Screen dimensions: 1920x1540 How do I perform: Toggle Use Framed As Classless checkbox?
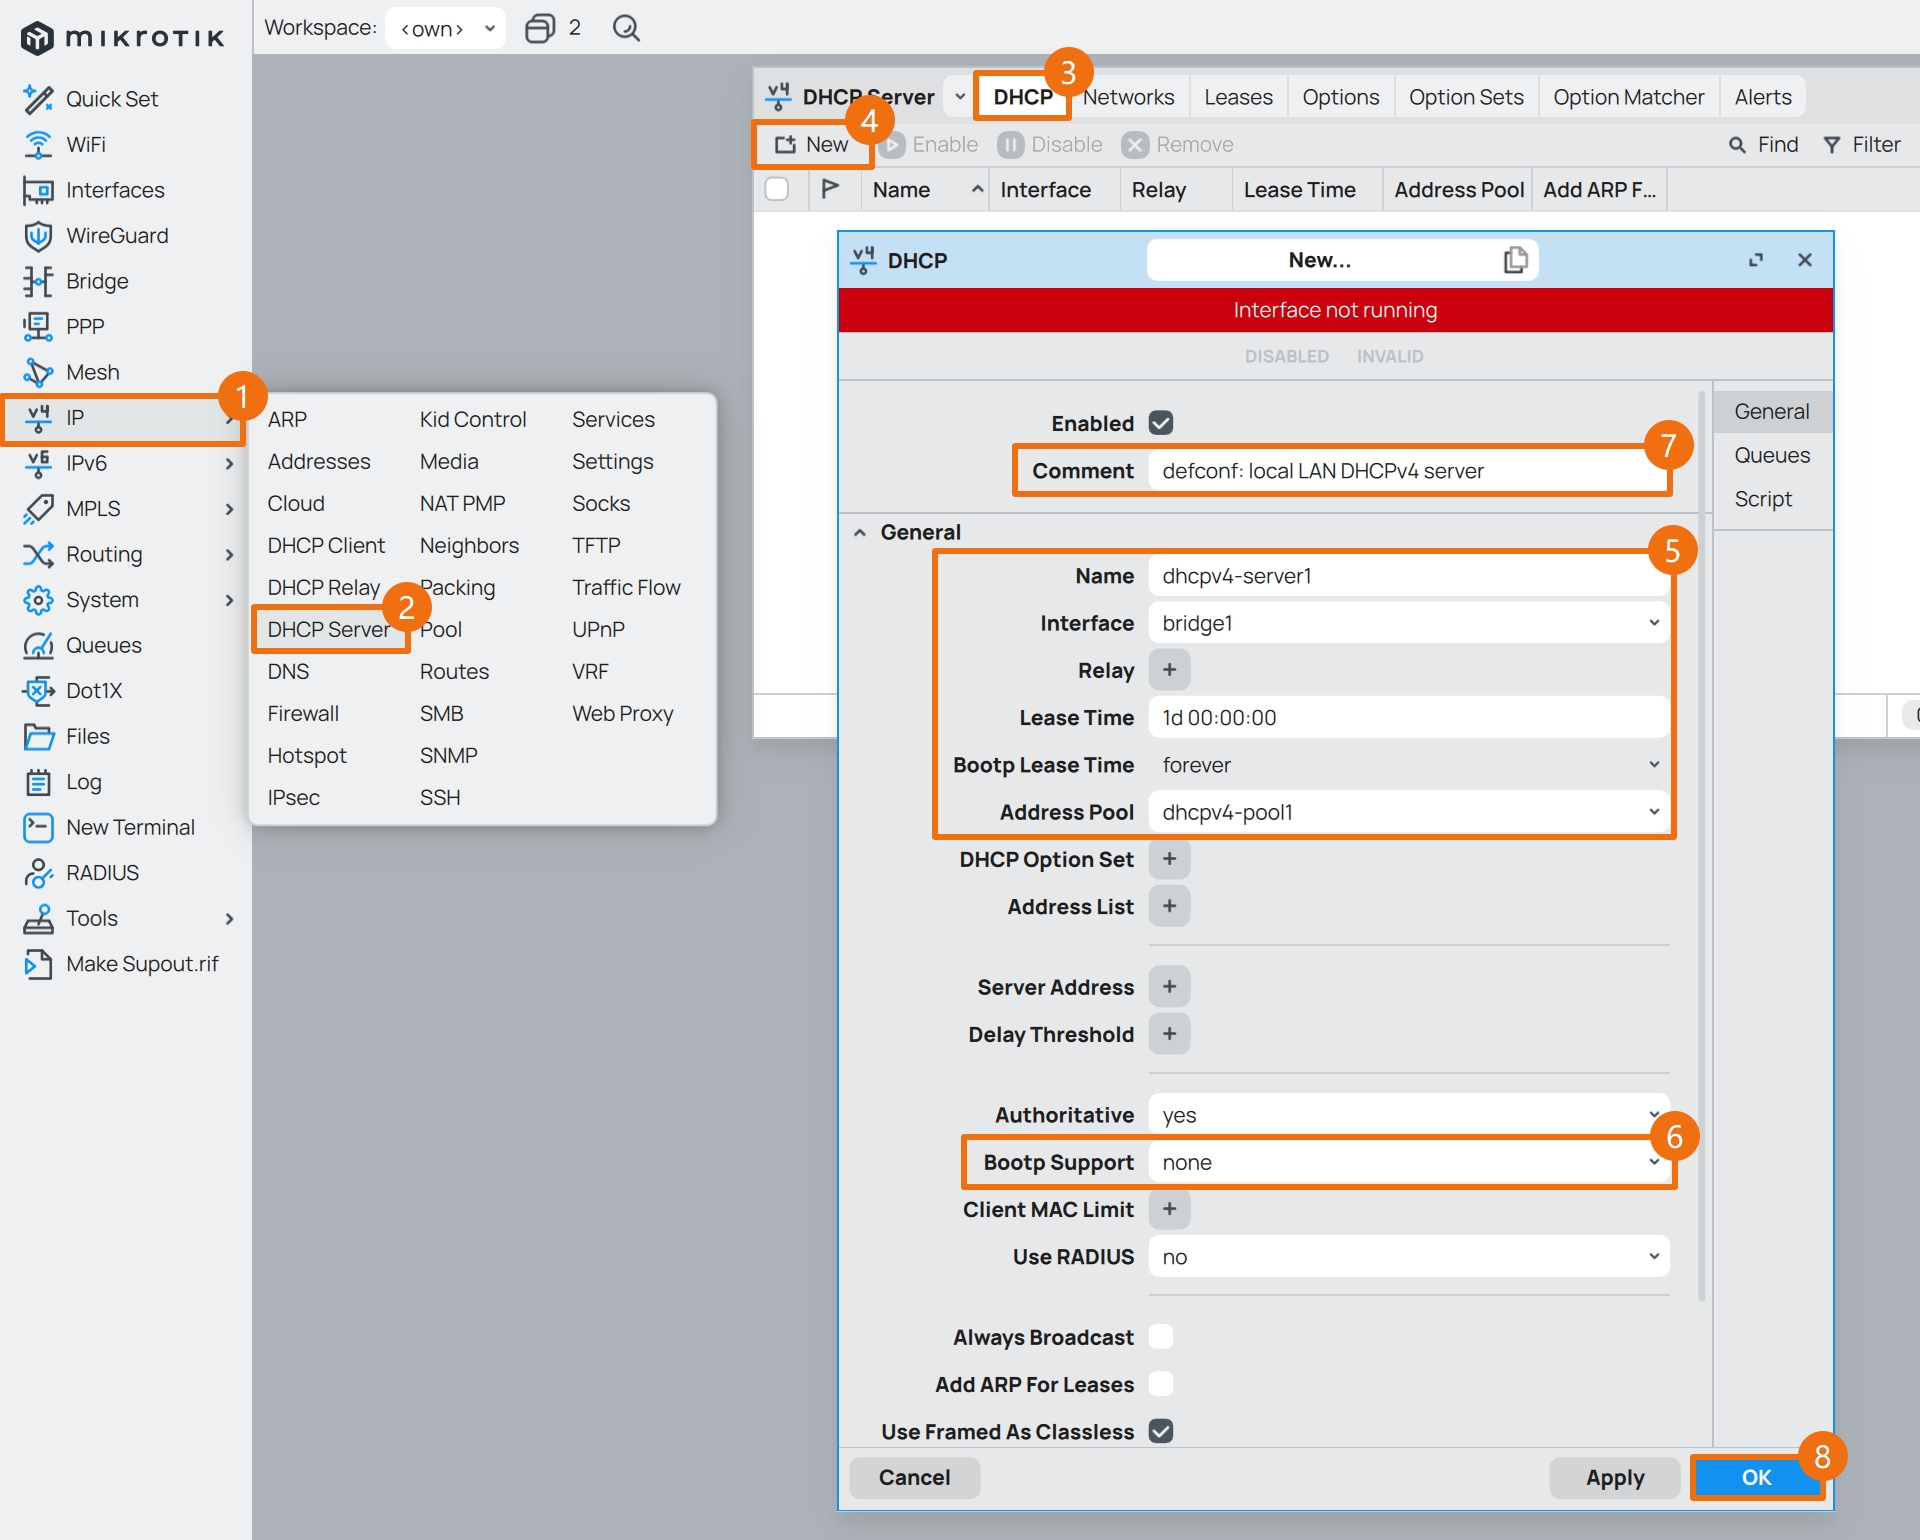tap(1161, 1431)
